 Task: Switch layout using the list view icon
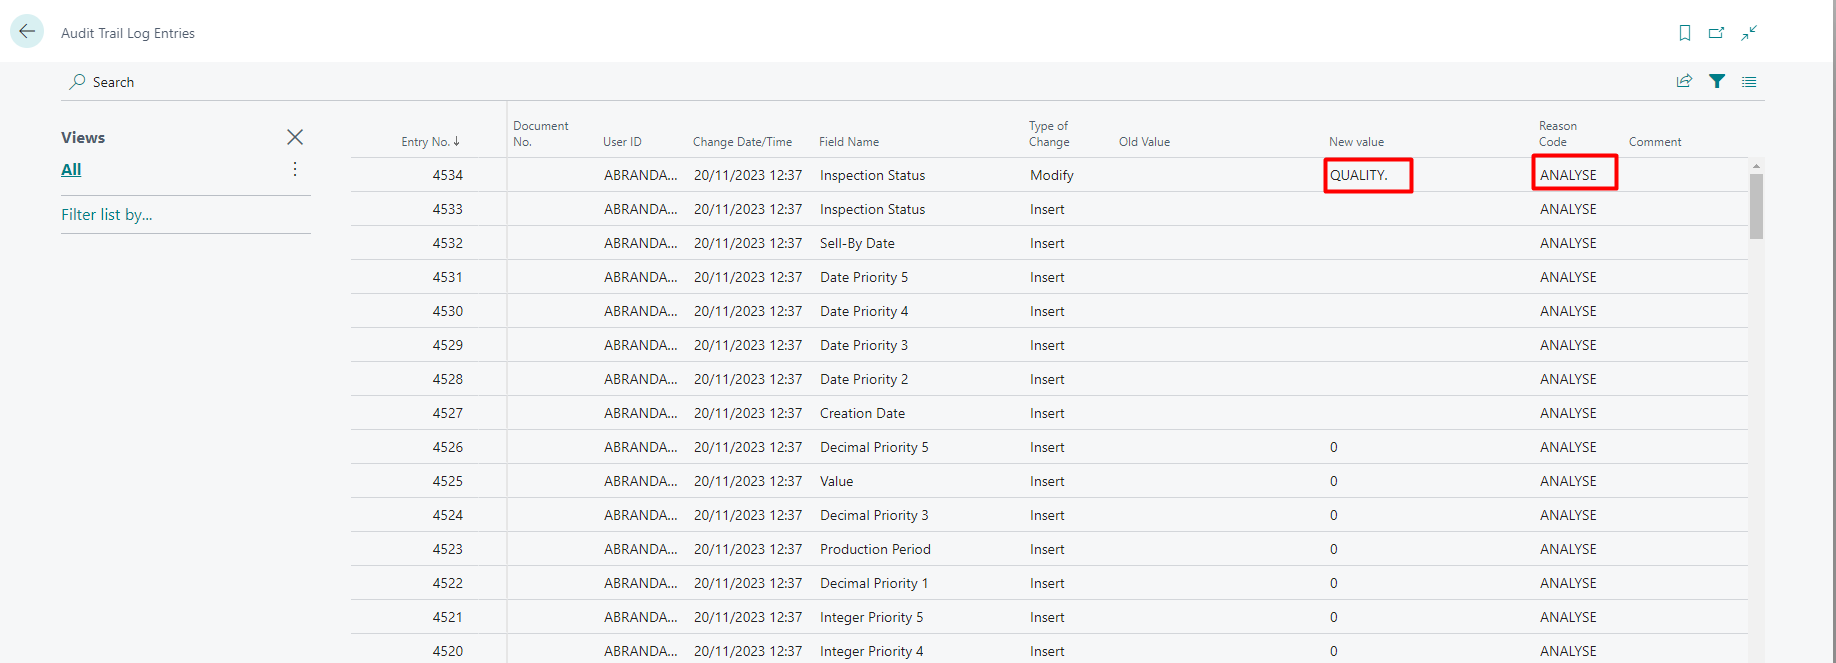[x=1749, y=81]
